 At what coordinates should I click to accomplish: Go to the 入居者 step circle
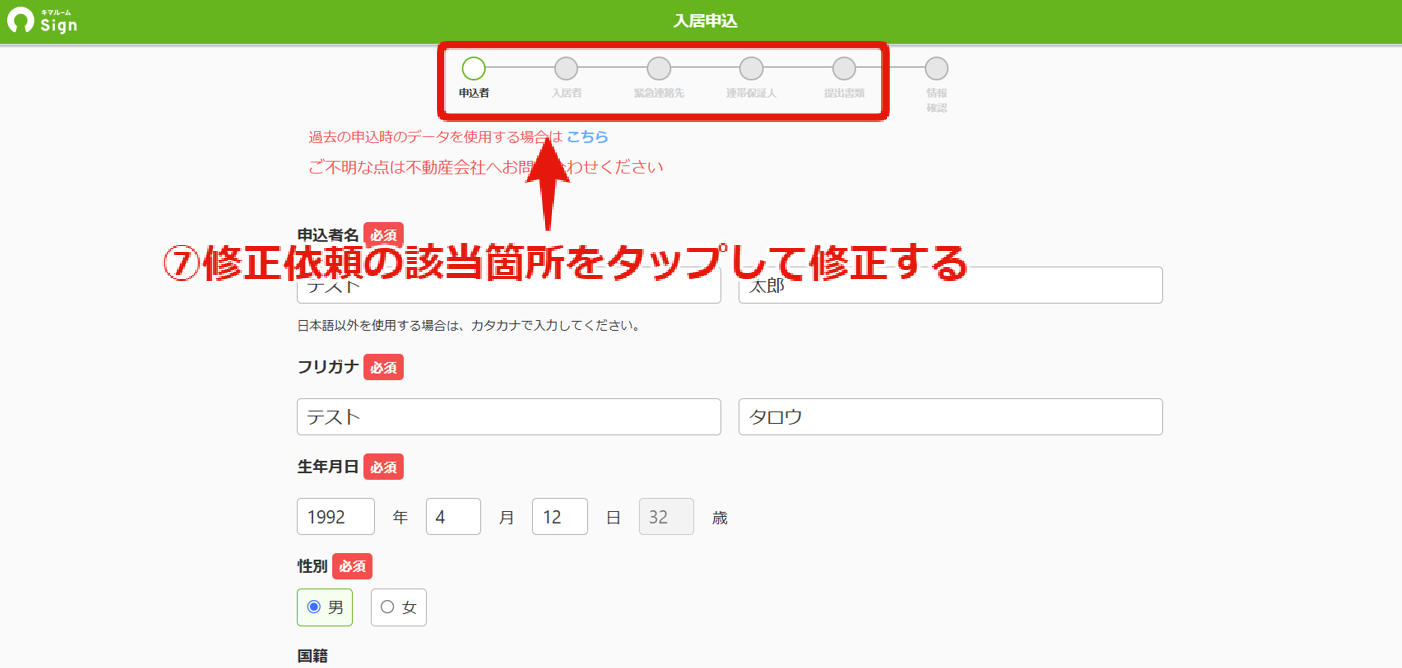click(x=566, y=68)
